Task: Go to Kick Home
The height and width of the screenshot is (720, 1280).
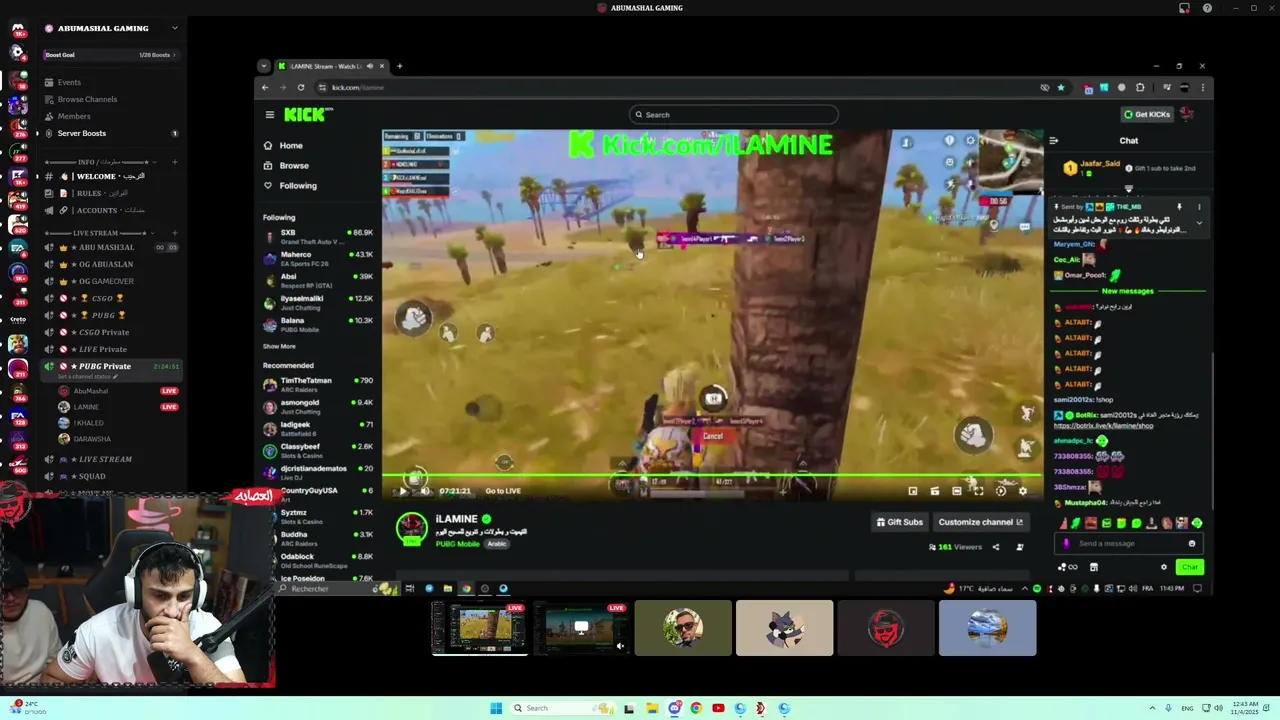Action: [x=283, y=146]
